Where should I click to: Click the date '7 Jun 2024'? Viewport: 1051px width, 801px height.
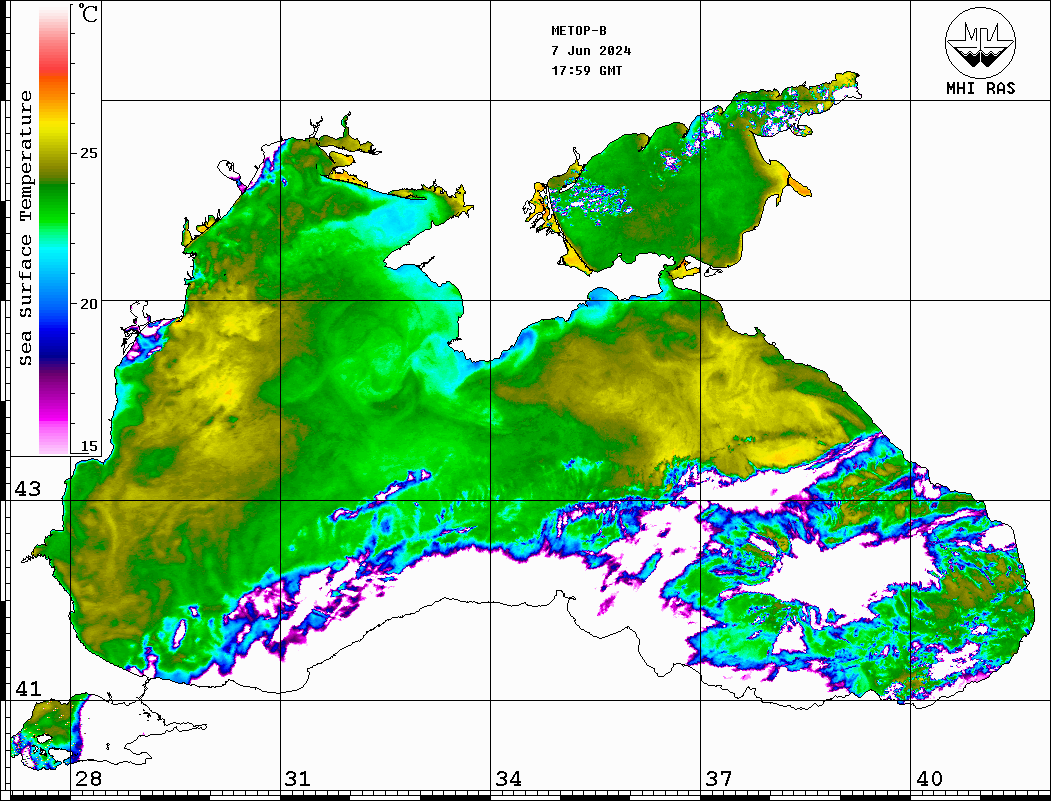coord(591,51)
